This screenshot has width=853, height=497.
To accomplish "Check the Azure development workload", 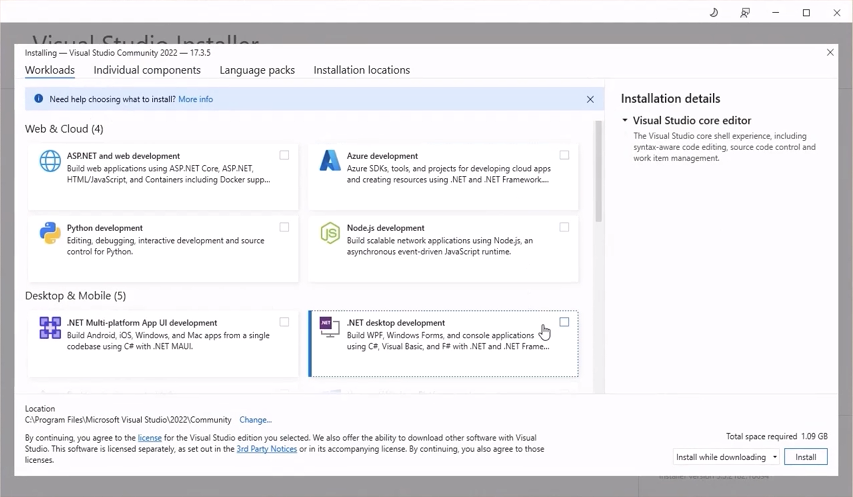I will pos(564,156).
